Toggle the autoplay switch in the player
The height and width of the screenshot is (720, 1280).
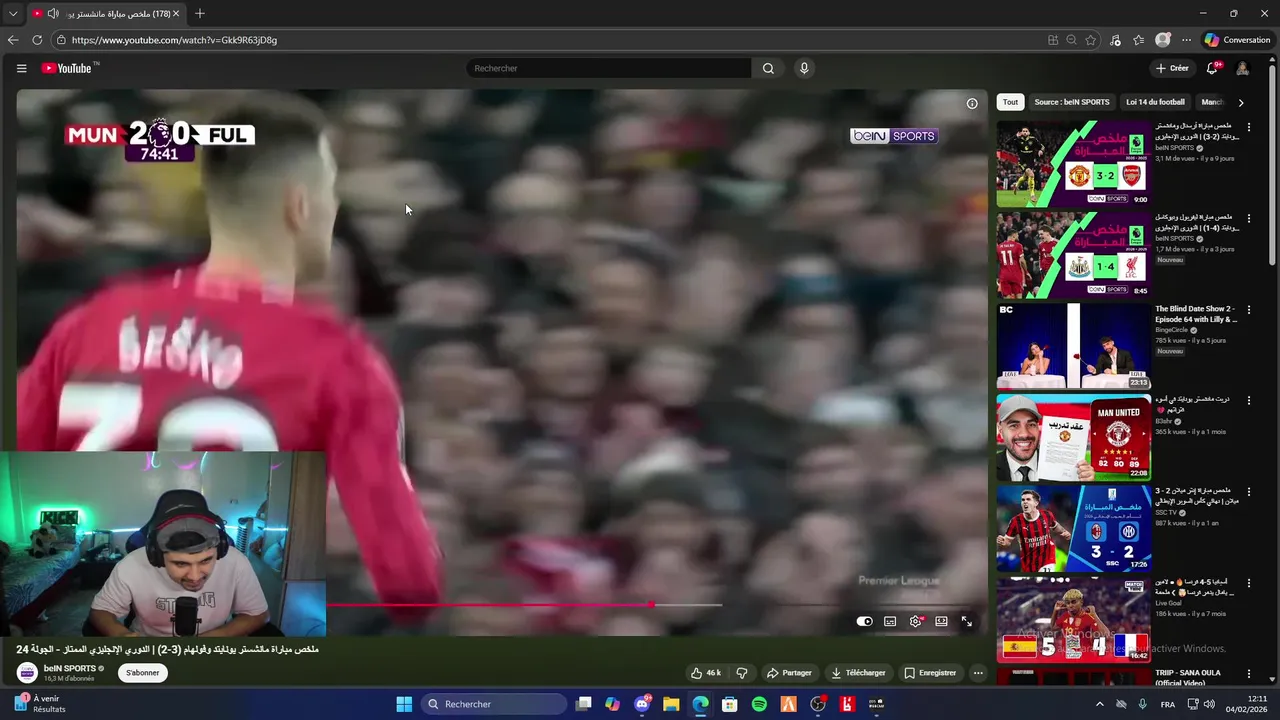(x=865, y=621)
